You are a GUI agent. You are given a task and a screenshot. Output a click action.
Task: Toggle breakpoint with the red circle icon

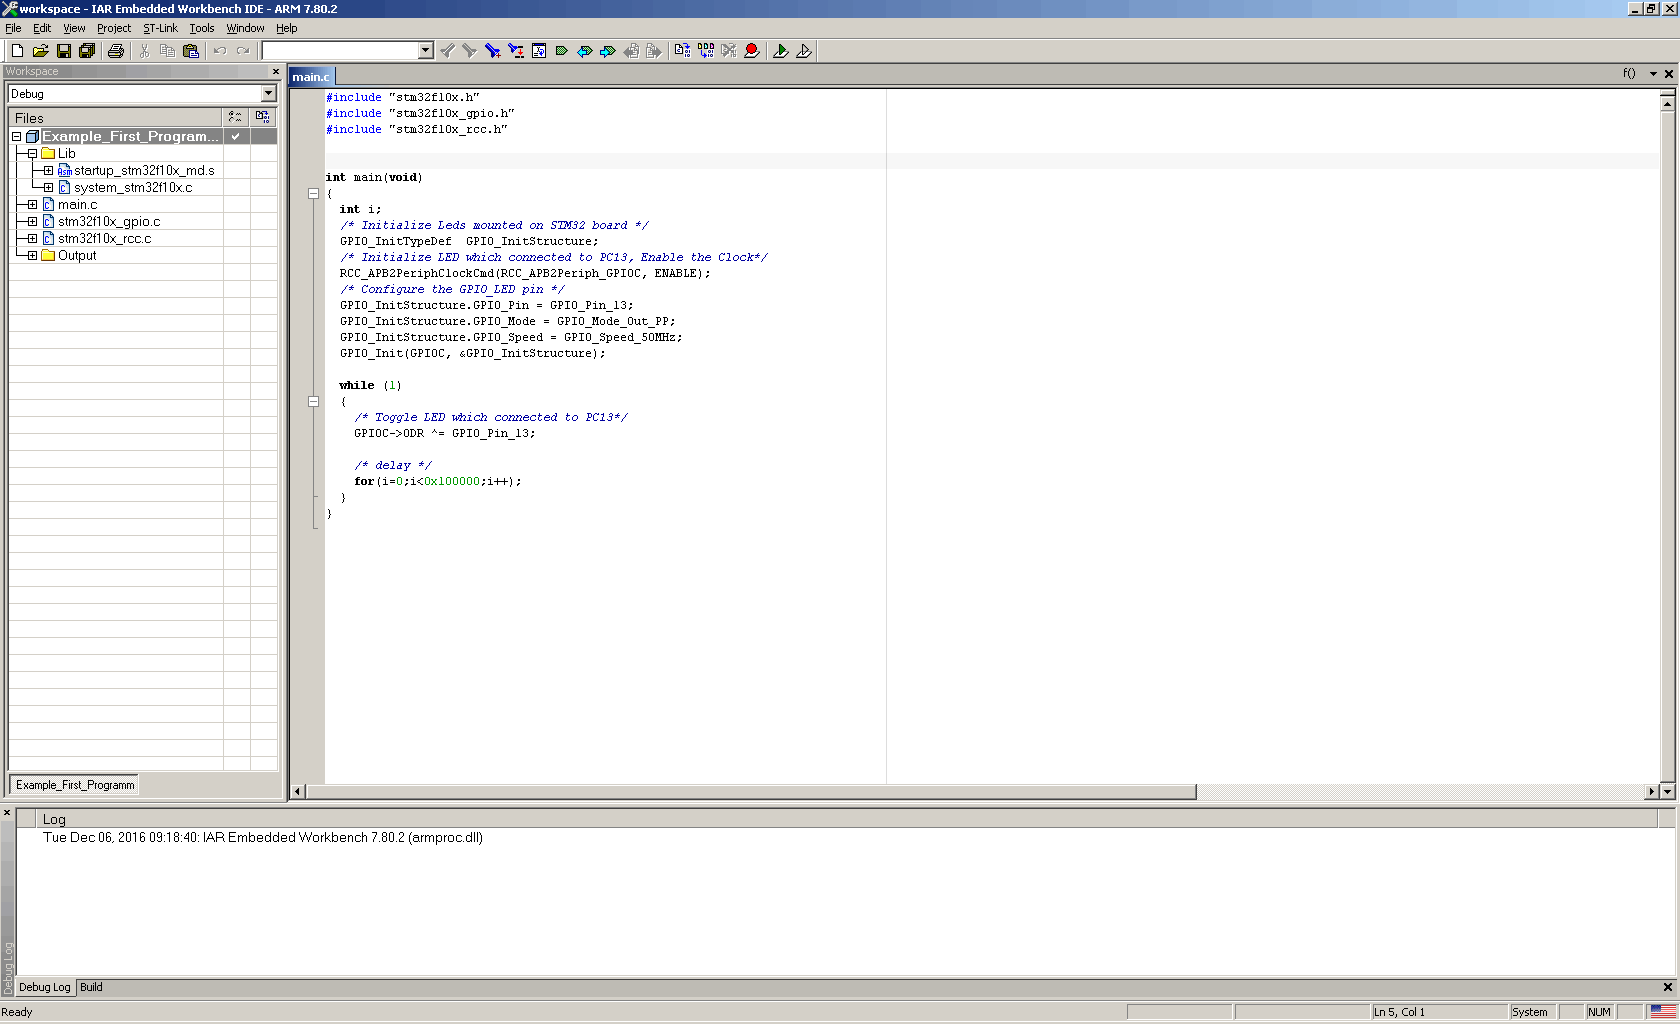pos(752,51)
